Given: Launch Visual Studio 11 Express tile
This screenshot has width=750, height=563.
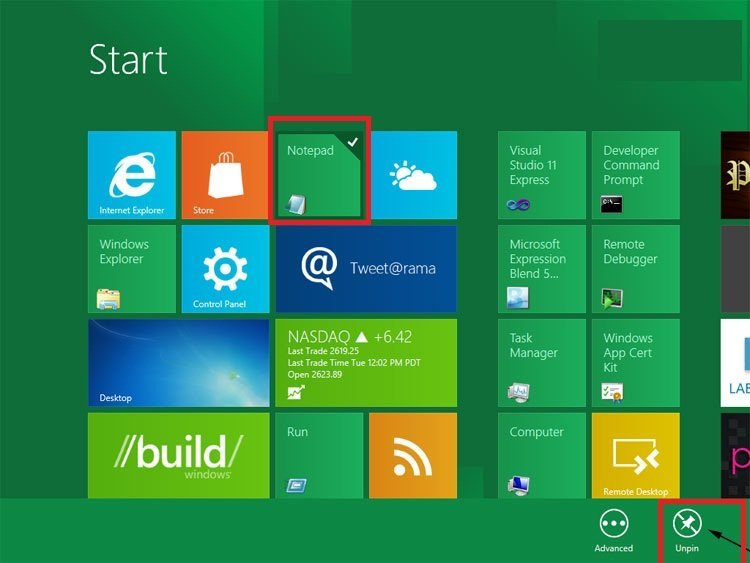Looking at the screenshot, I should (x=541, y=175).
